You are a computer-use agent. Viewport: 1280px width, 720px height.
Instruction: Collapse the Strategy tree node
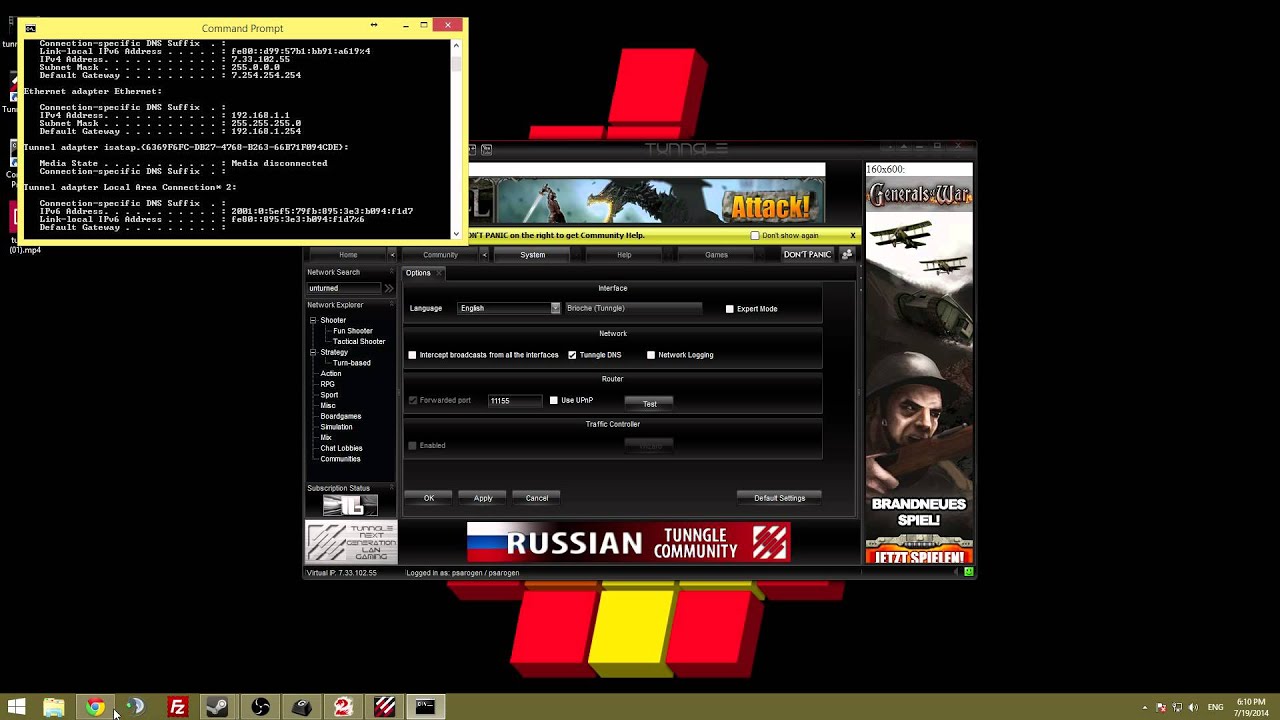(313, 352)
